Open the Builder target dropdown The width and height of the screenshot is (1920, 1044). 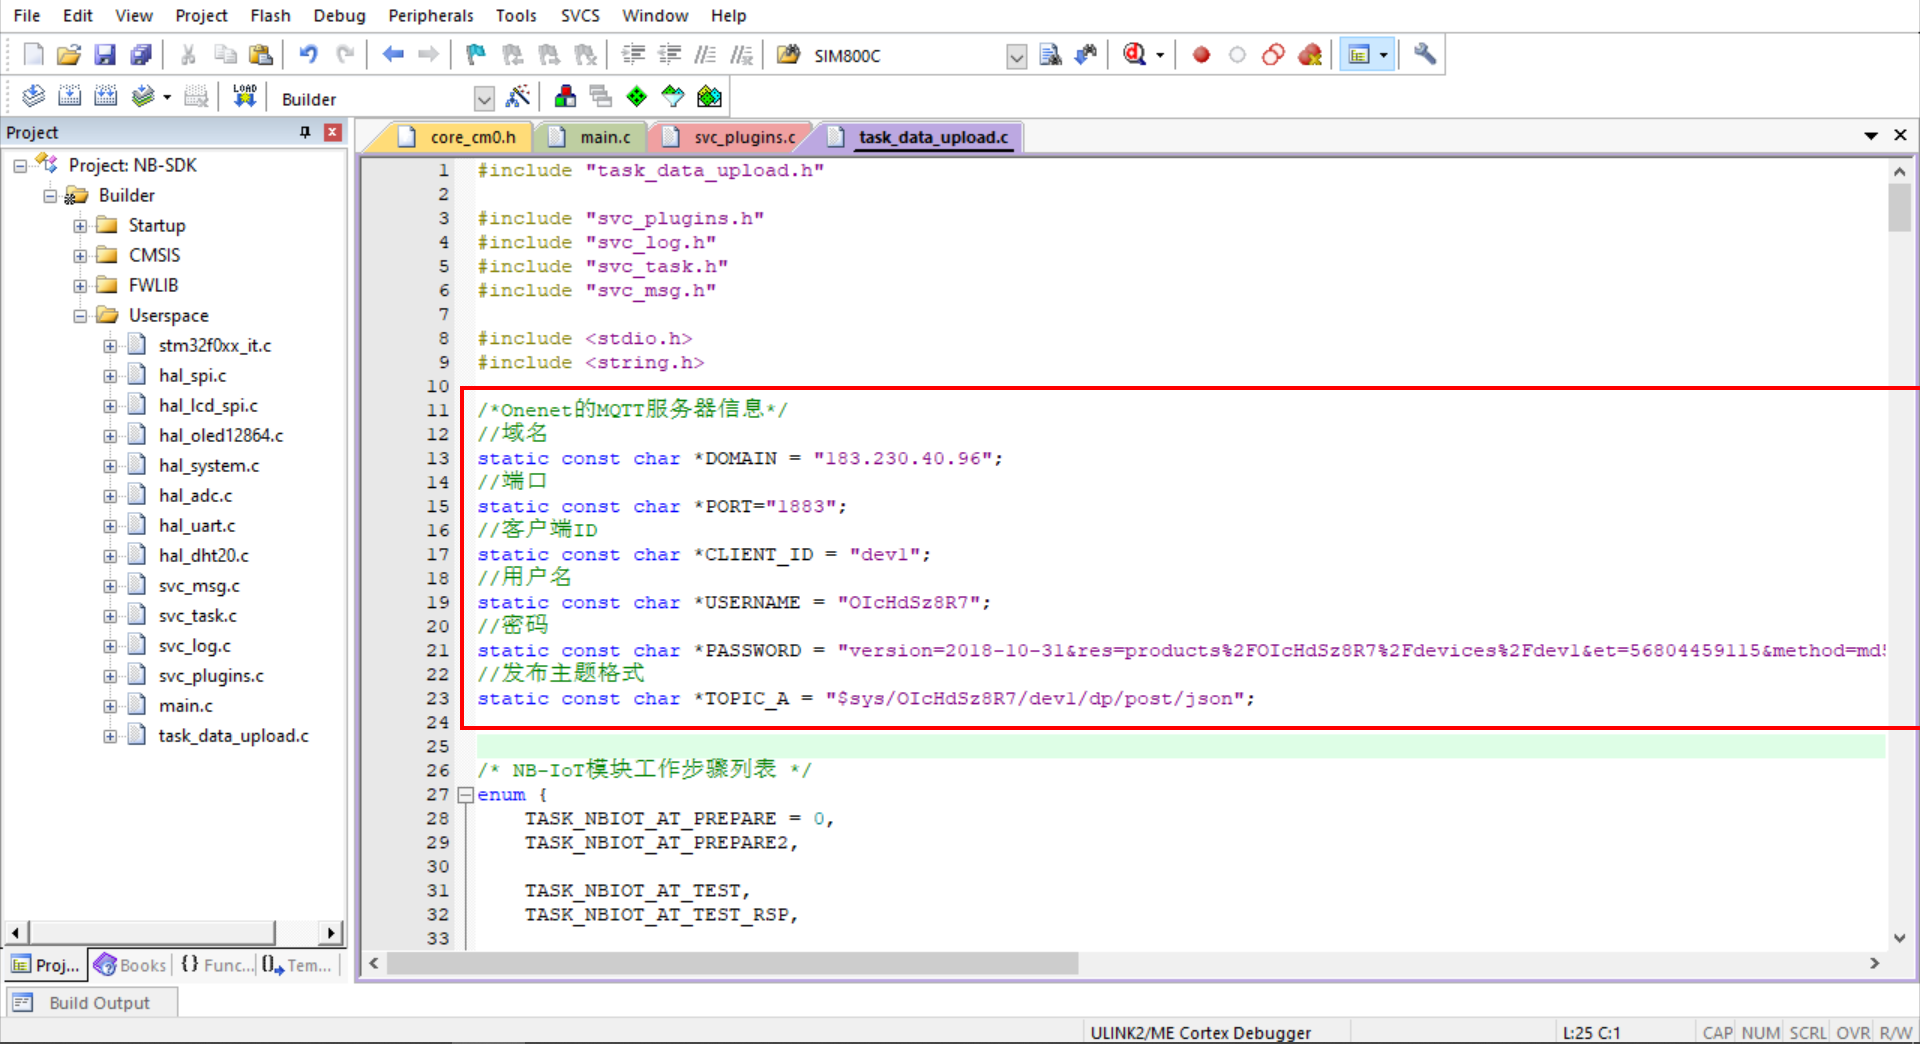pyautogui.click(x=484, y=99)
